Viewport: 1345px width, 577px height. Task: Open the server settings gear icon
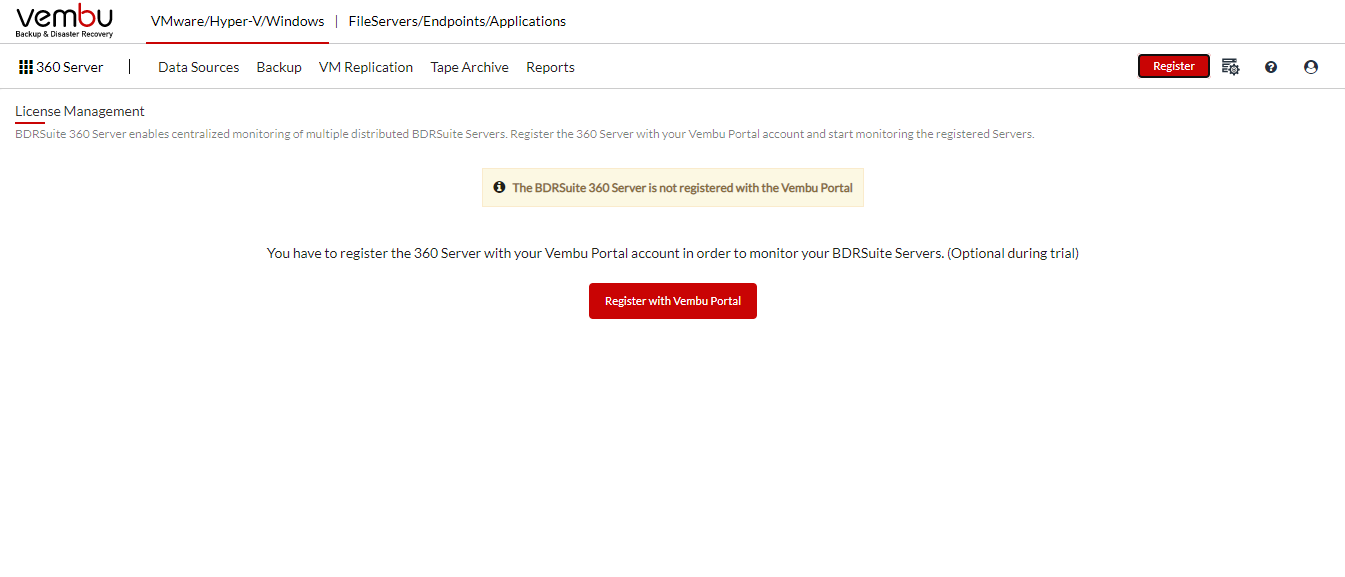click(1231, 67)
